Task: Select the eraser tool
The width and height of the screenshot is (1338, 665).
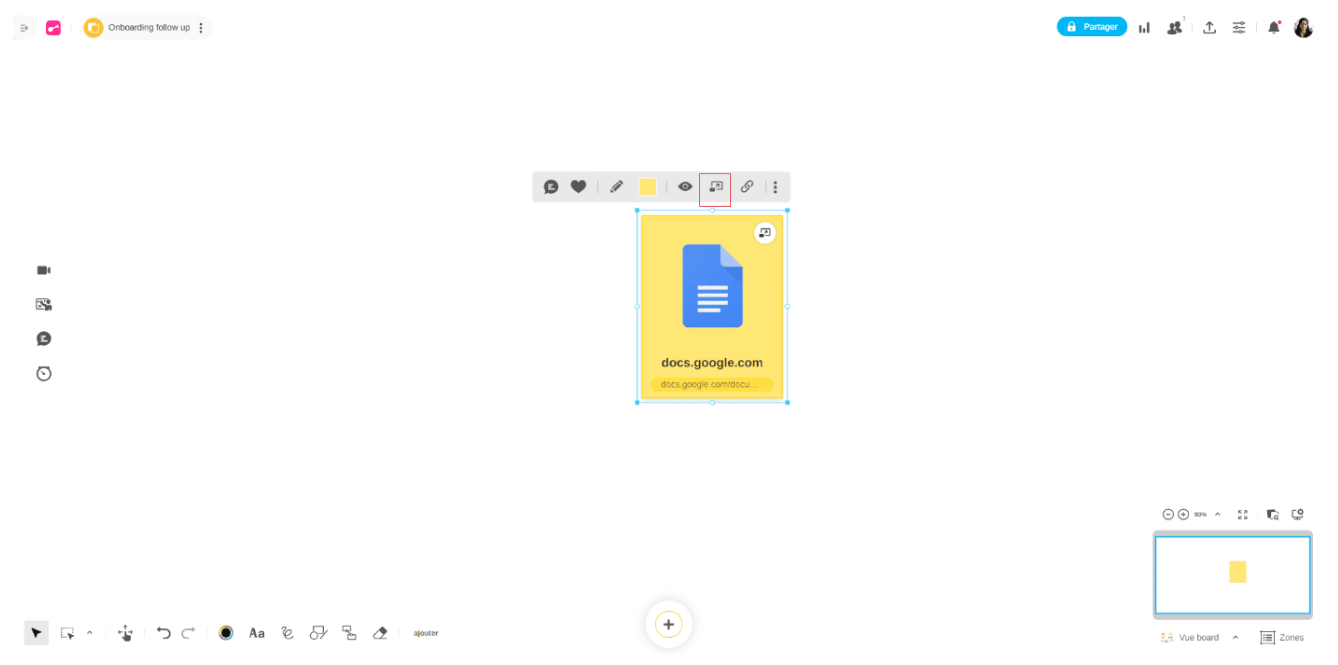Action: click(380, 633)
